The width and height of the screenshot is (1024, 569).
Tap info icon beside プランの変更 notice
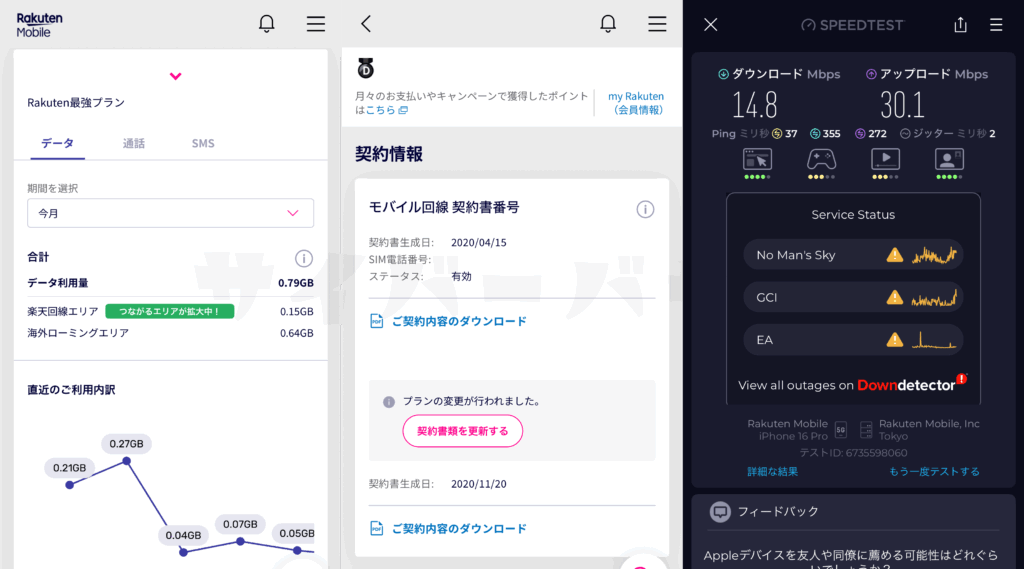389,402
